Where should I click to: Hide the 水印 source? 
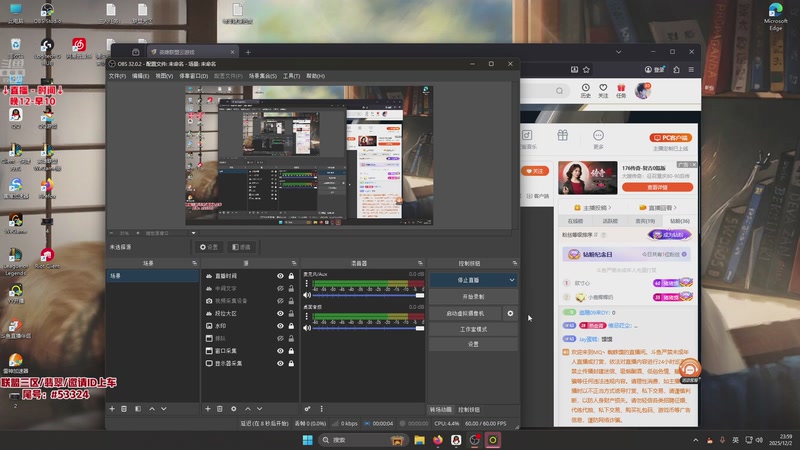click(x=280, y=326)
